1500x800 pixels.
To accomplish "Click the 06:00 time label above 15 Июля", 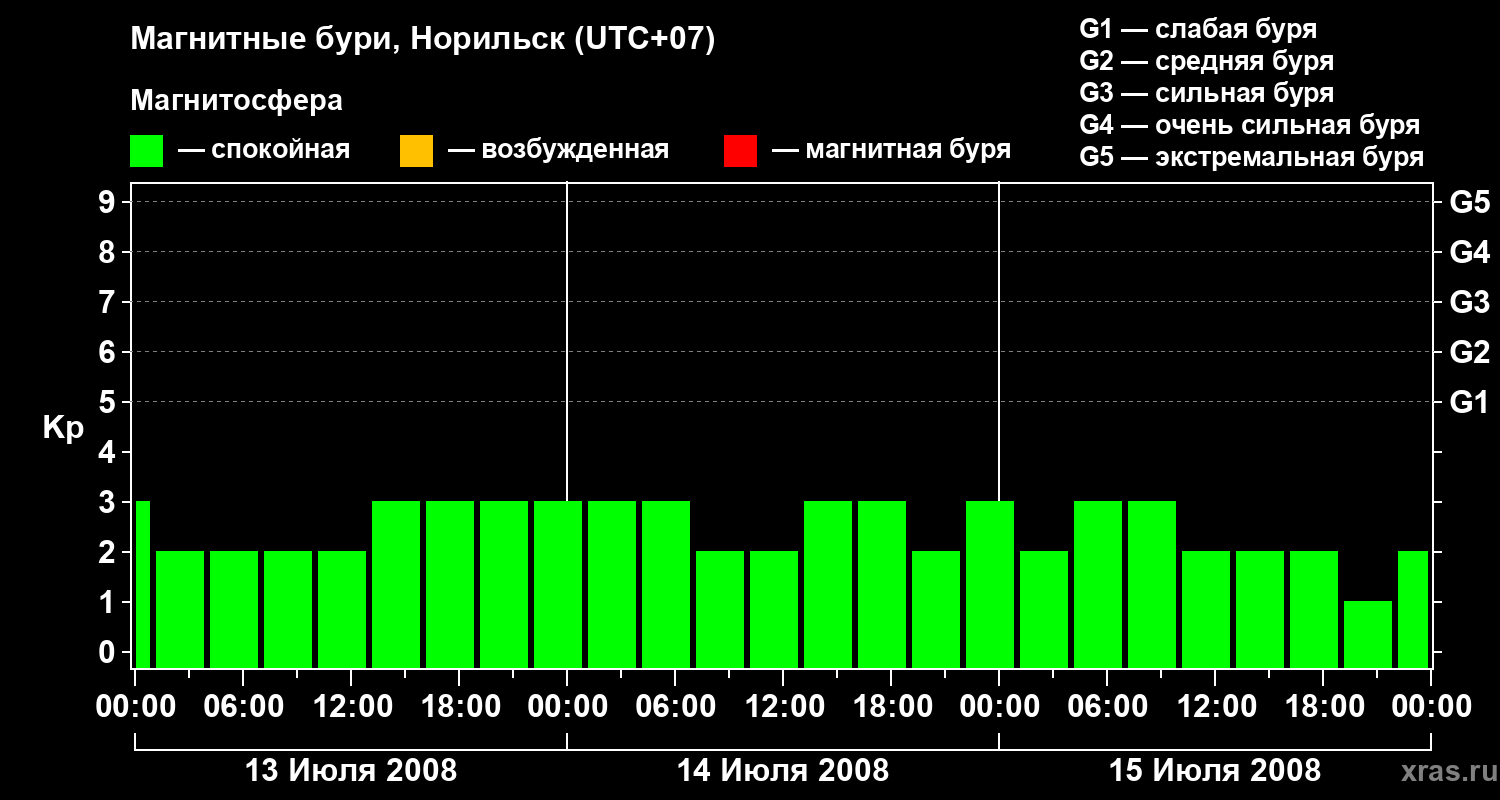I will pos(1107,707).
